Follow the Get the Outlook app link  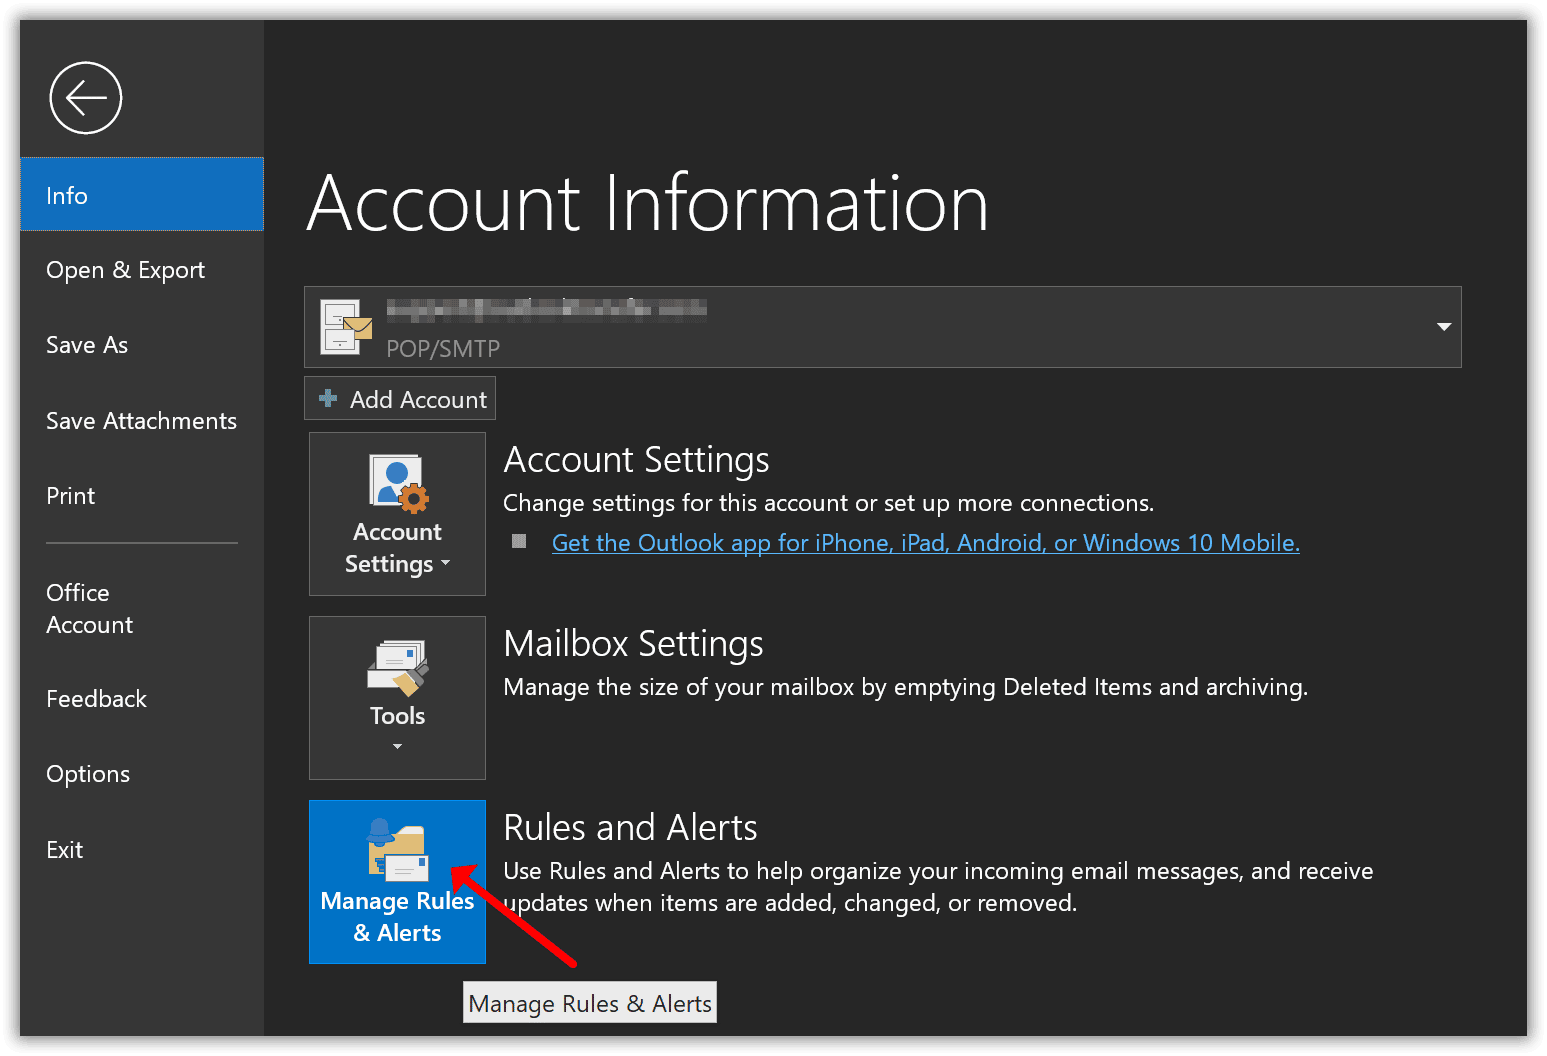(x=926, y=543)
